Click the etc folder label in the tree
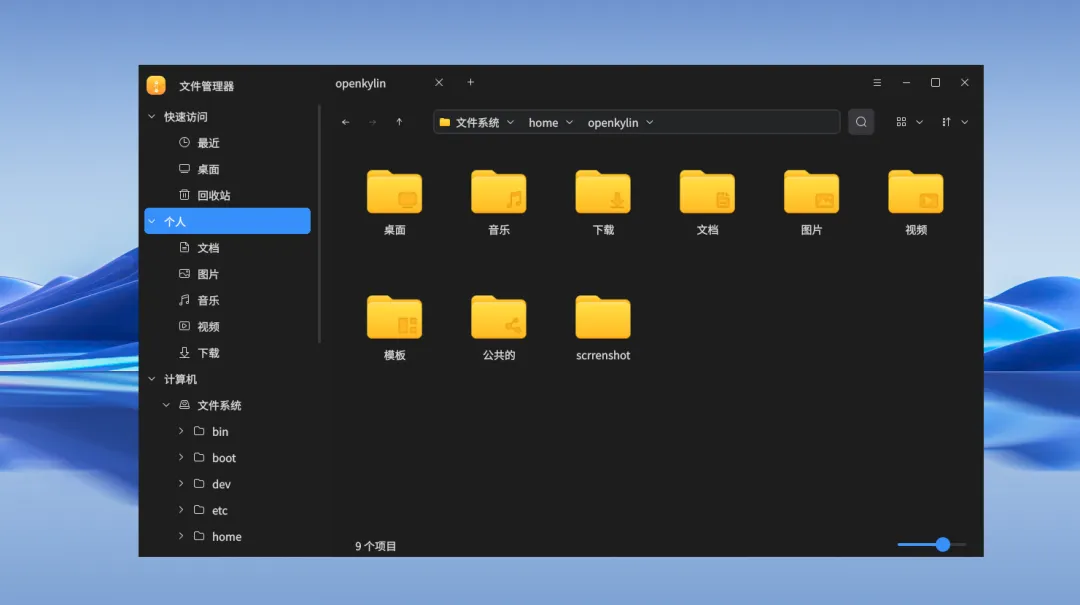This screenshot has width=1080, height=605. [x=220, y=510]
